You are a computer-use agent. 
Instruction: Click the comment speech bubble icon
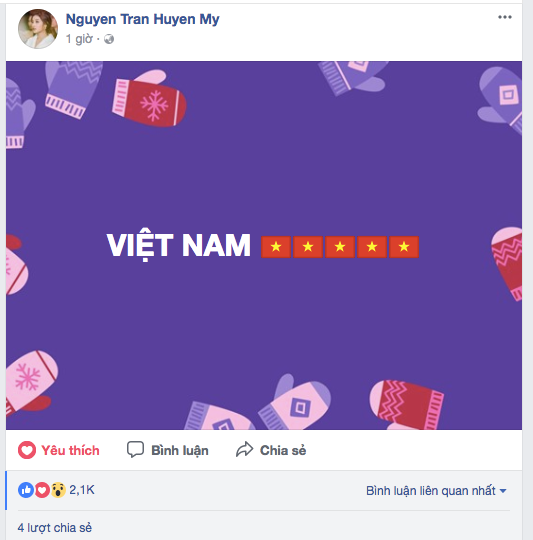135,449
